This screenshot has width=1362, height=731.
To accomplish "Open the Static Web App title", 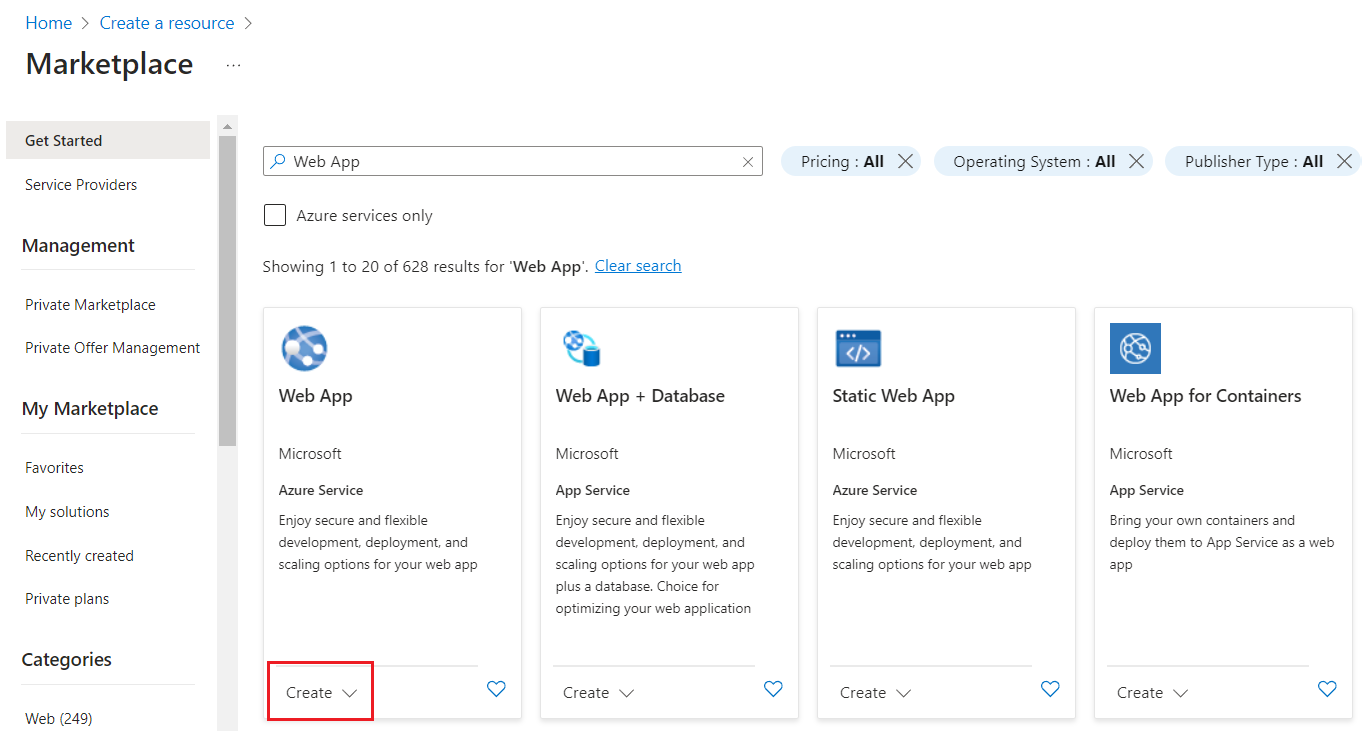I will (893, 396).
